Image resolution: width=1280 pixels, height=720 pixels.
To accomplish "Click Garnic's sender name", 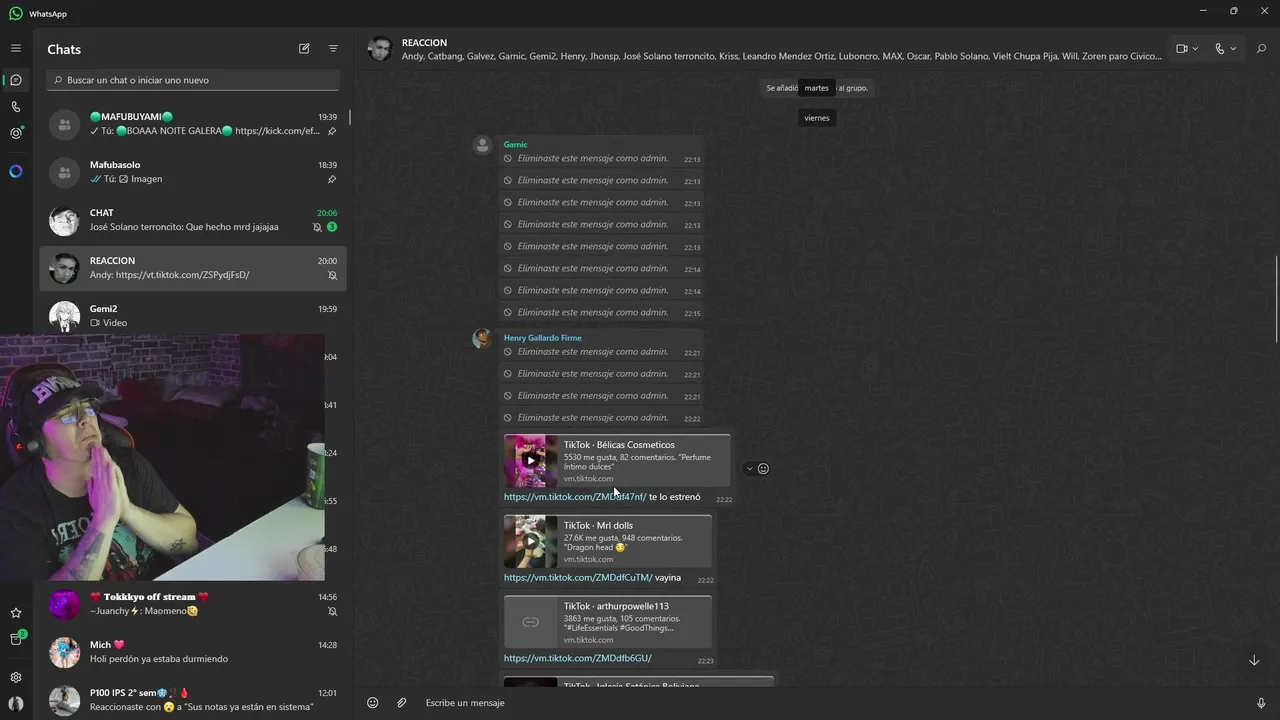I will 515,145.
